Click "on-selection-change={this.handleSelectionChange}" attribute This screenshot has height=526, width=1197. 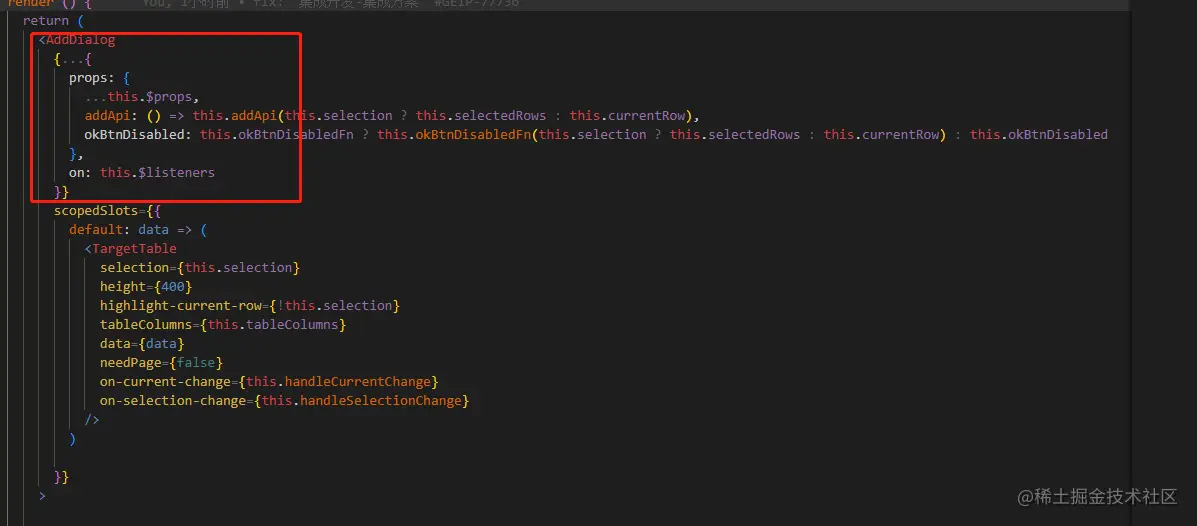coord(284,401)
